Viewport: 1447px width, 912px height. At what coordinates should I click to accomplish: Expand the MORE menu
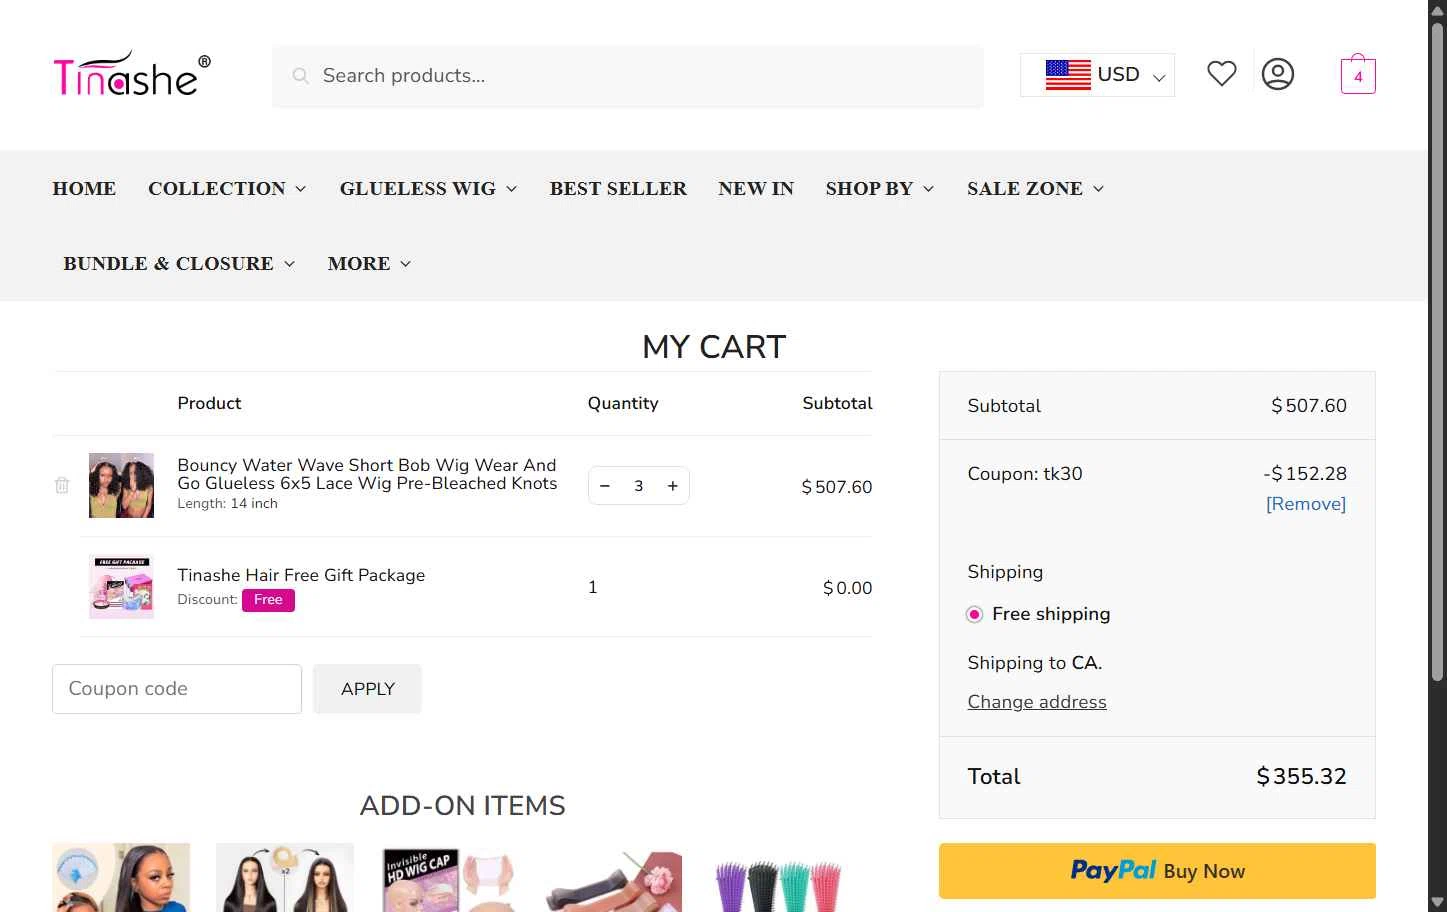click(369, 264)
